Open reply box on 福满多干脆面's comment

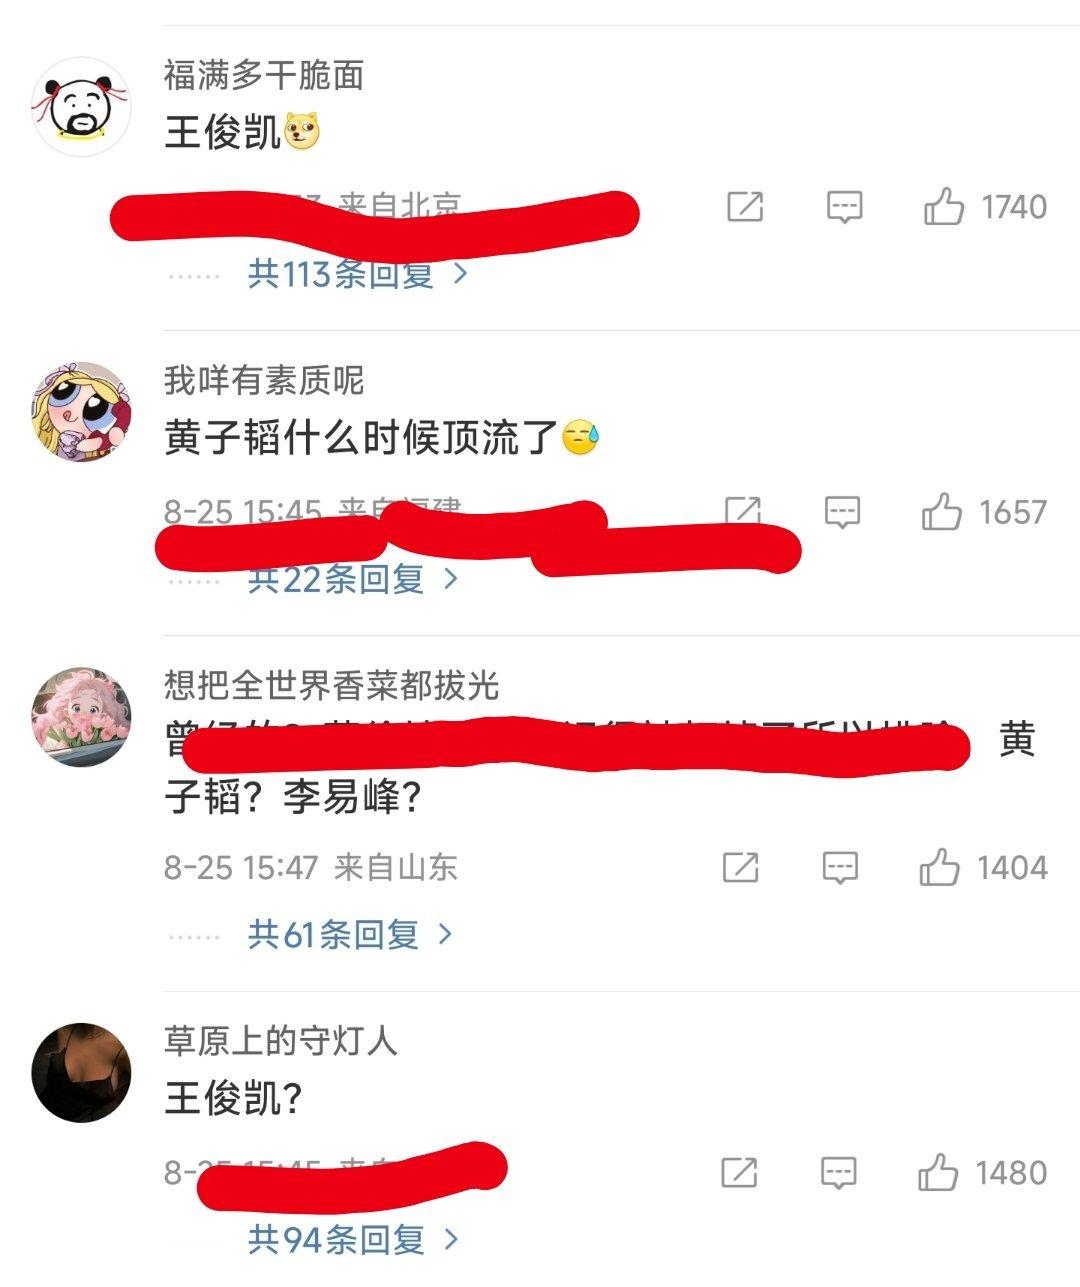point(844,207)
